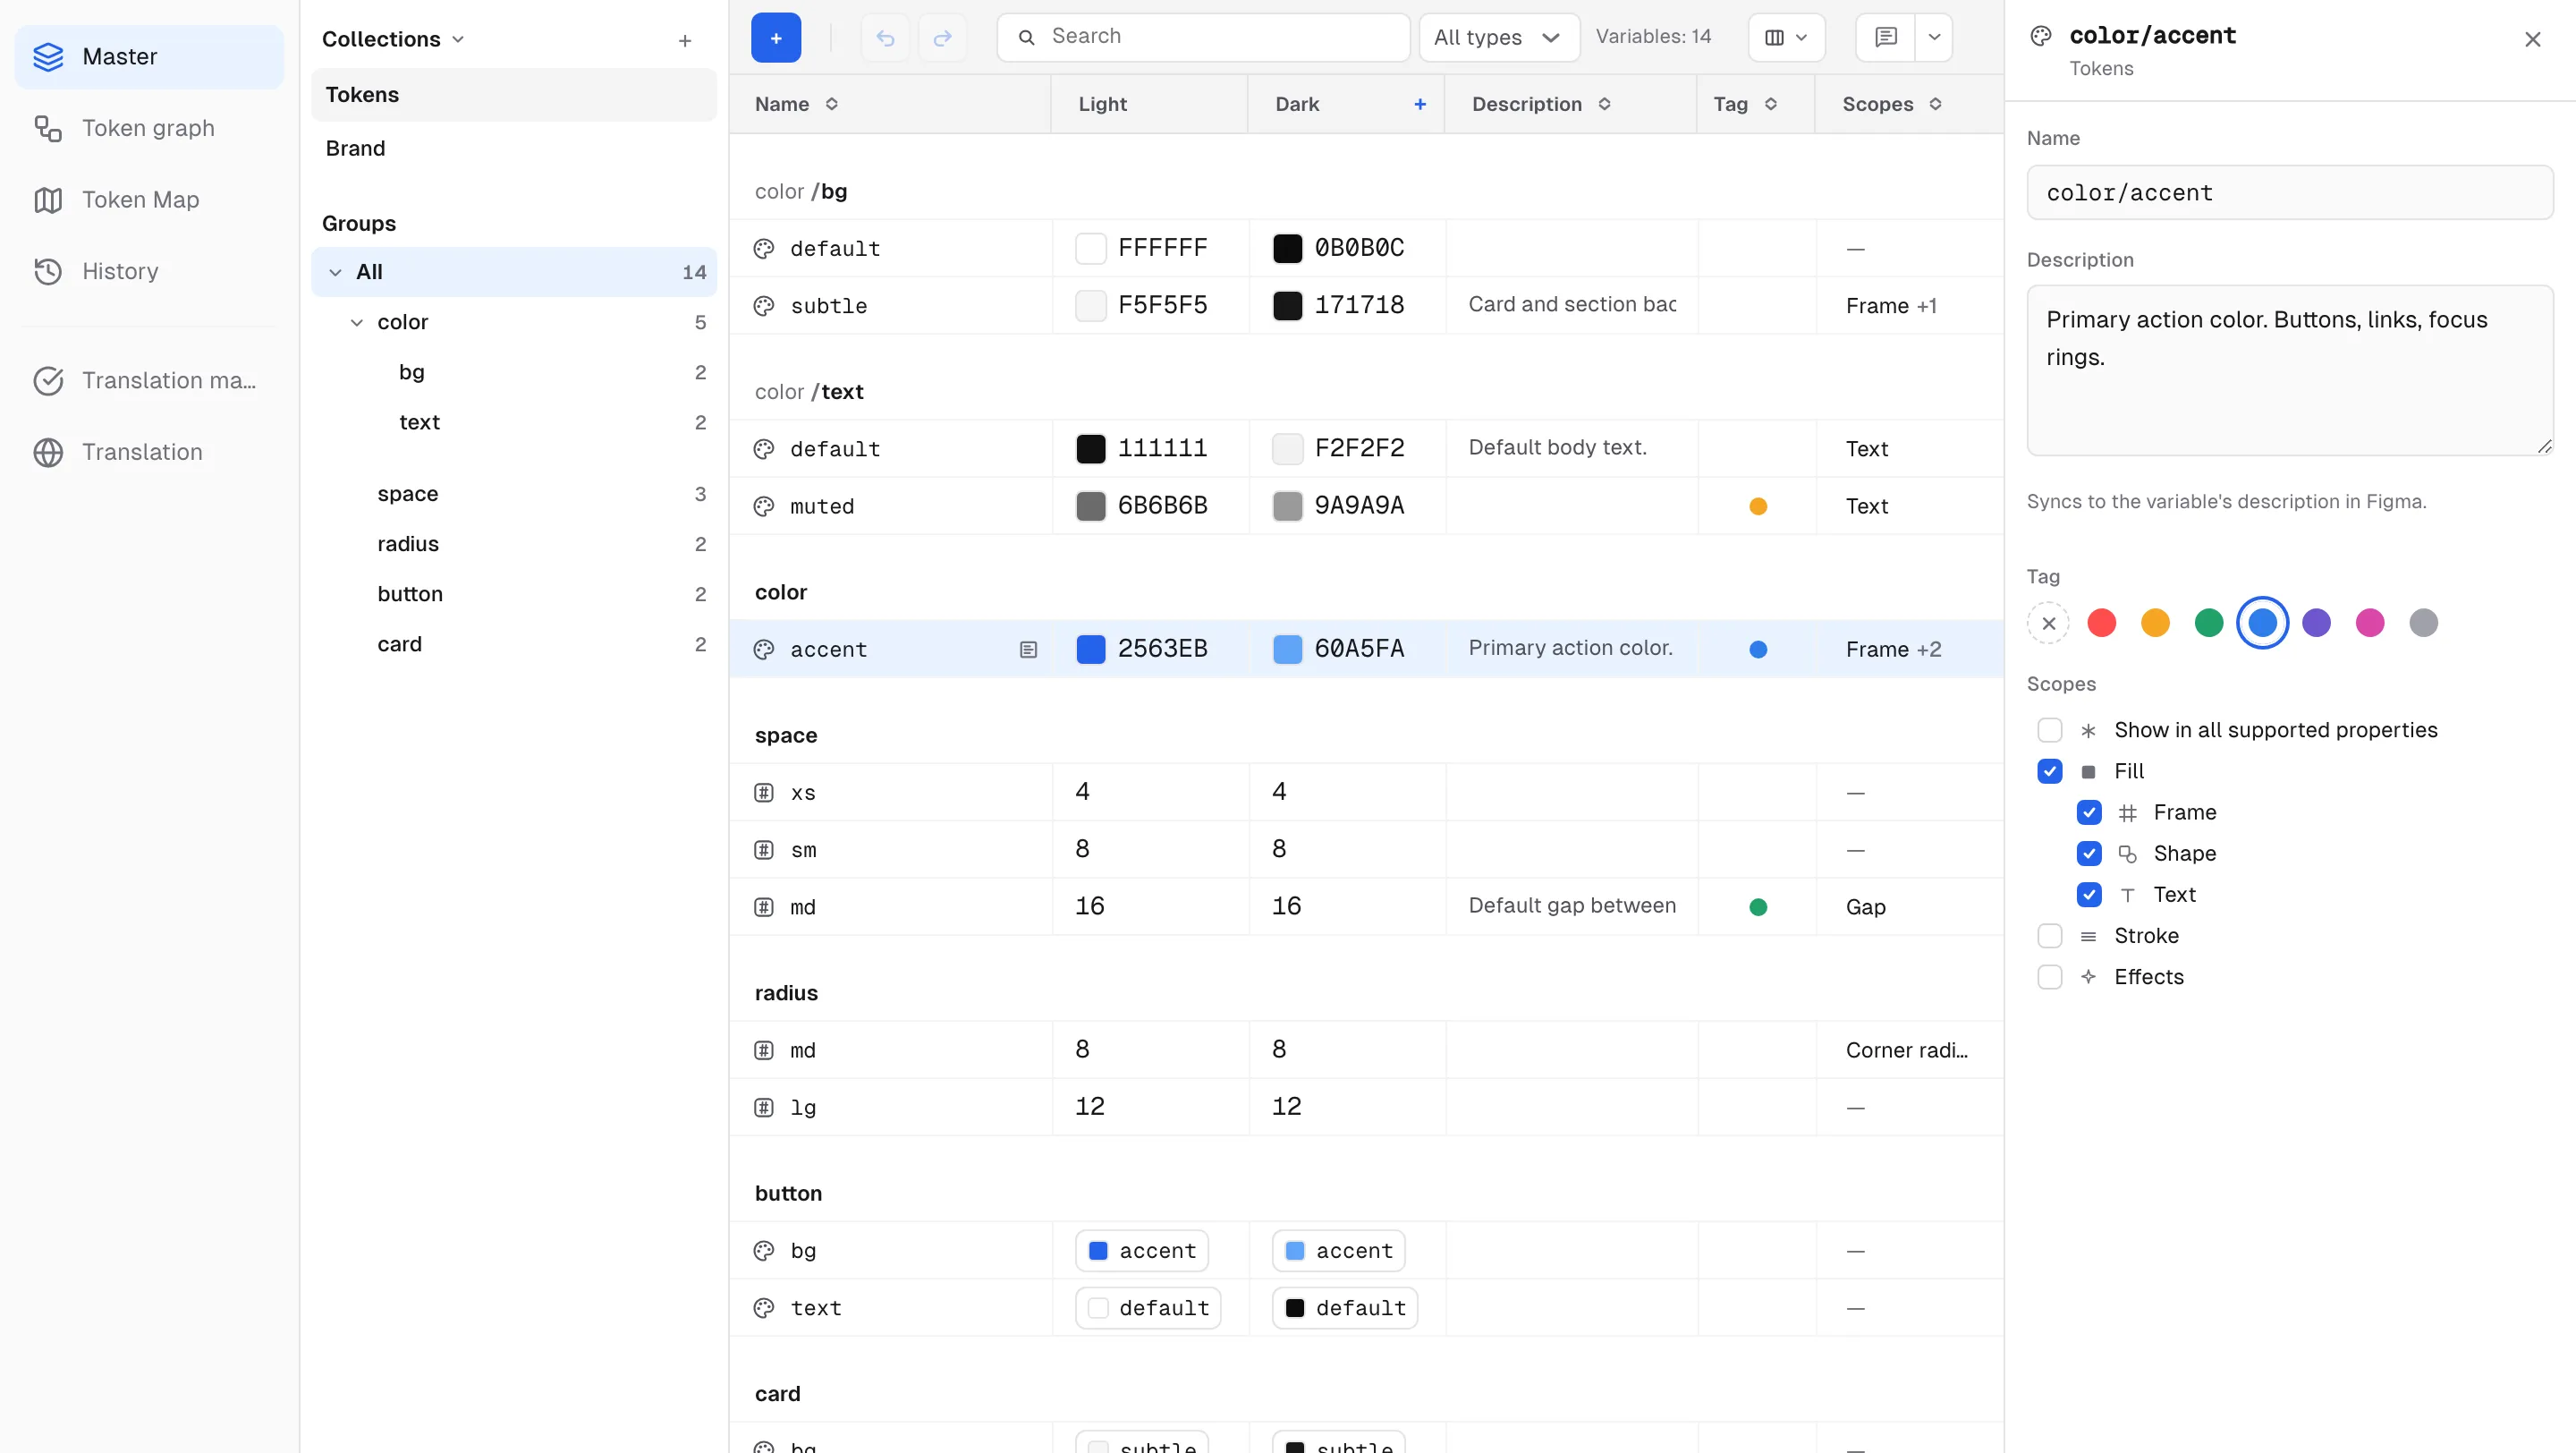Select the Tokens collection
Viewport: 2576px width, 1453px height.
pyautogui.click(x=513, y=95)
